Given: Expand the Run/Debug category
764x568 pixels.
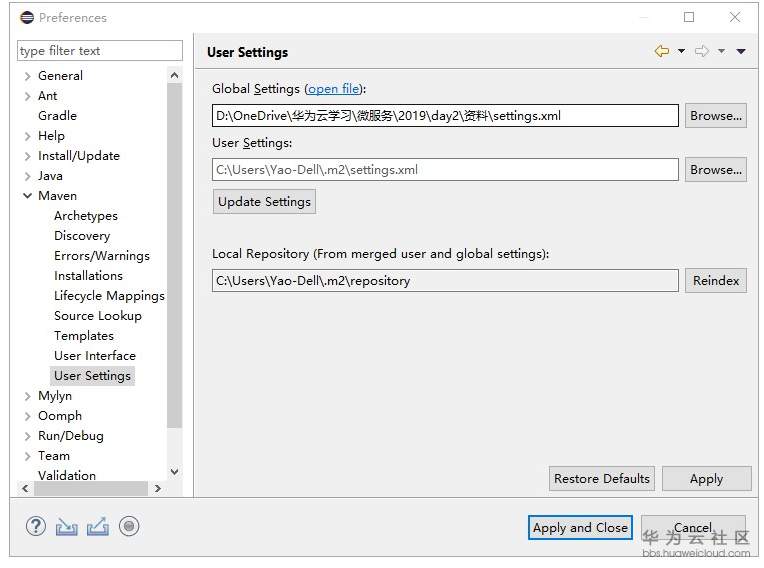Looking at the screenshot, I should pyautogui.click(x=27, y=436).
